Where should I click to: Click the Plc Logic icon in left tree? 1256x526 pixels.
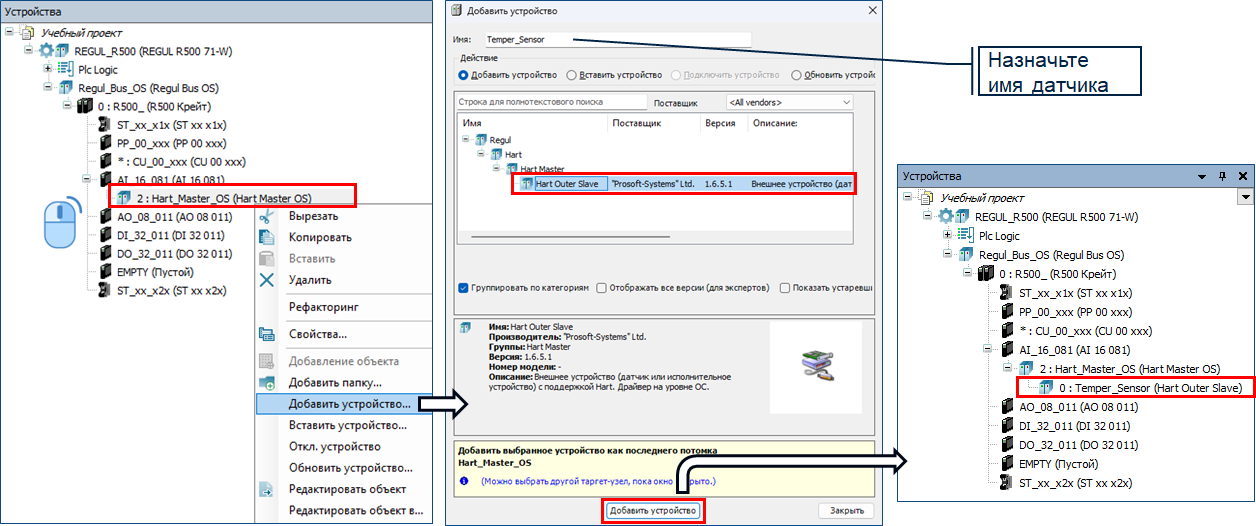66,70
